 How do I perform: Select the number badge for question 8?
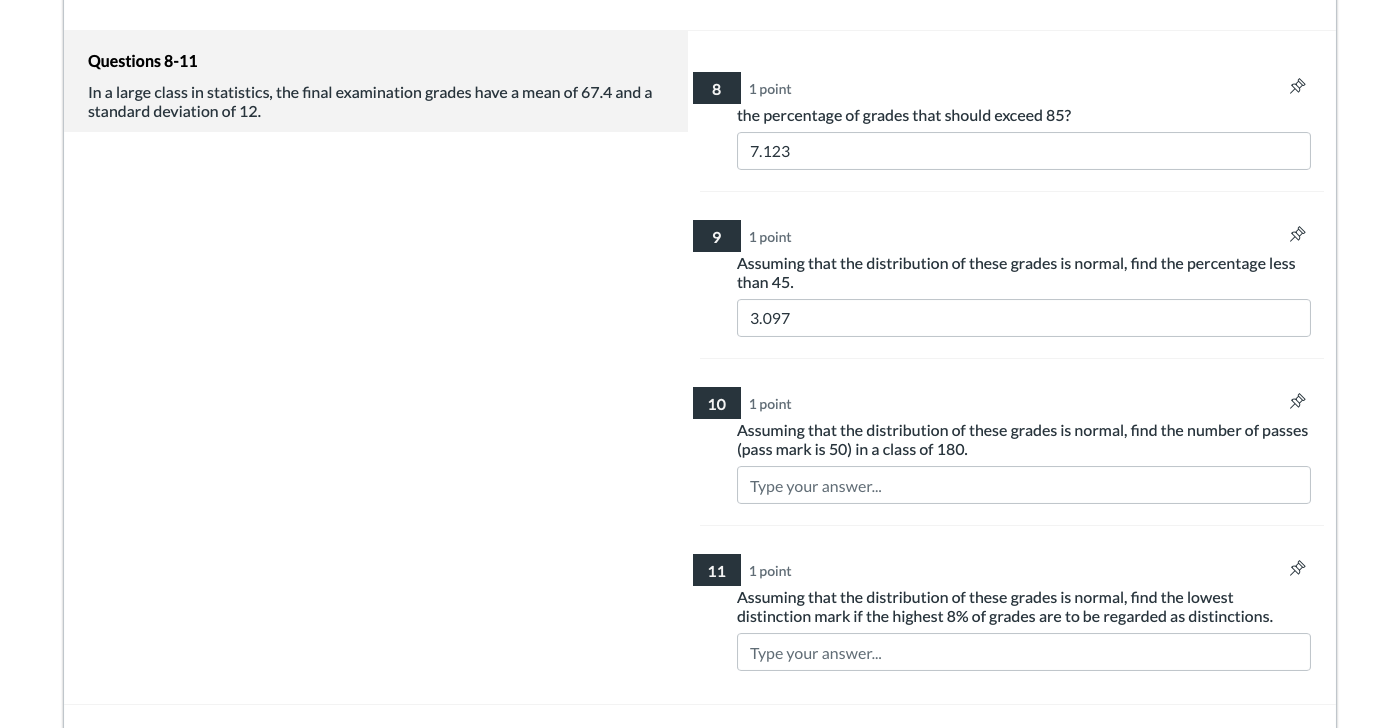[x=716, y=88]
